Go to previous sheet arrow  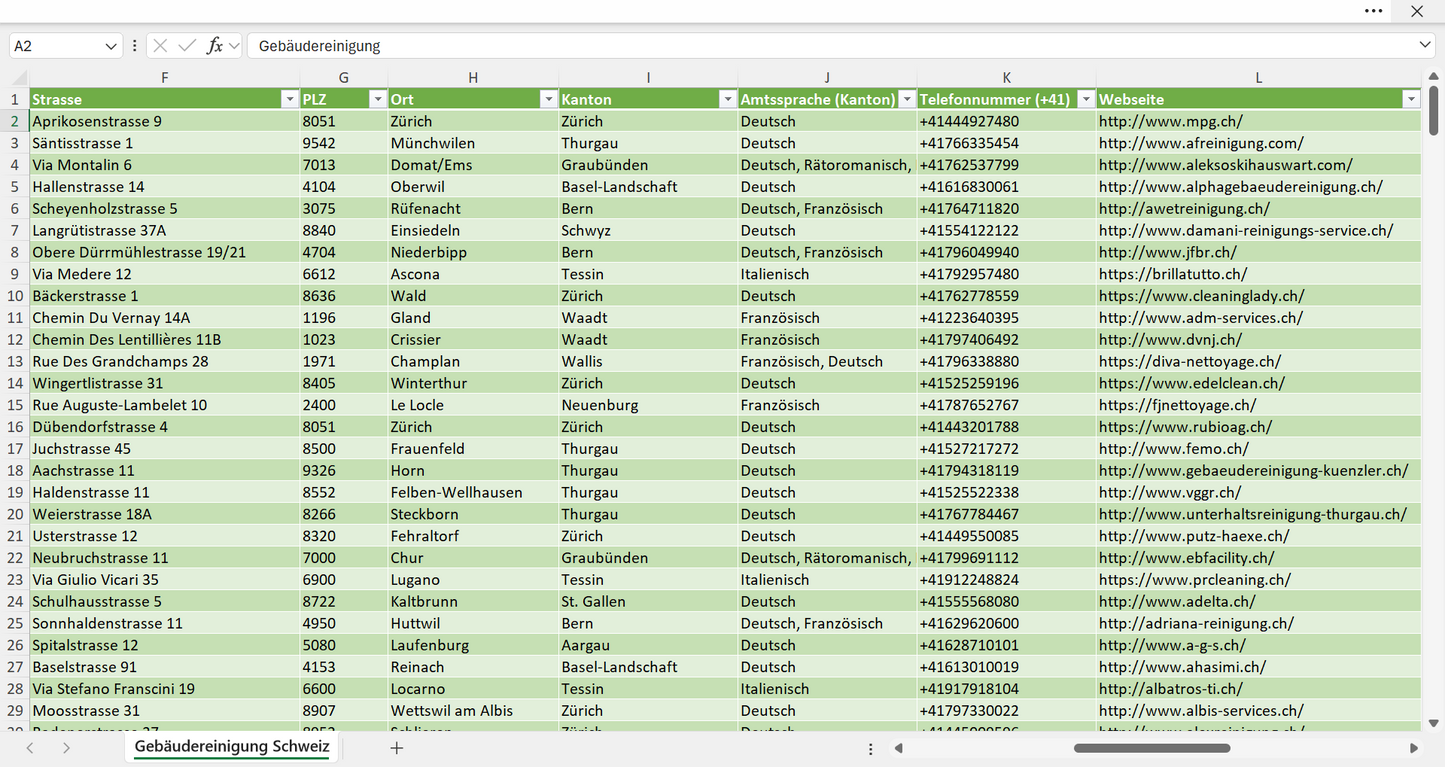coord(30,748)
